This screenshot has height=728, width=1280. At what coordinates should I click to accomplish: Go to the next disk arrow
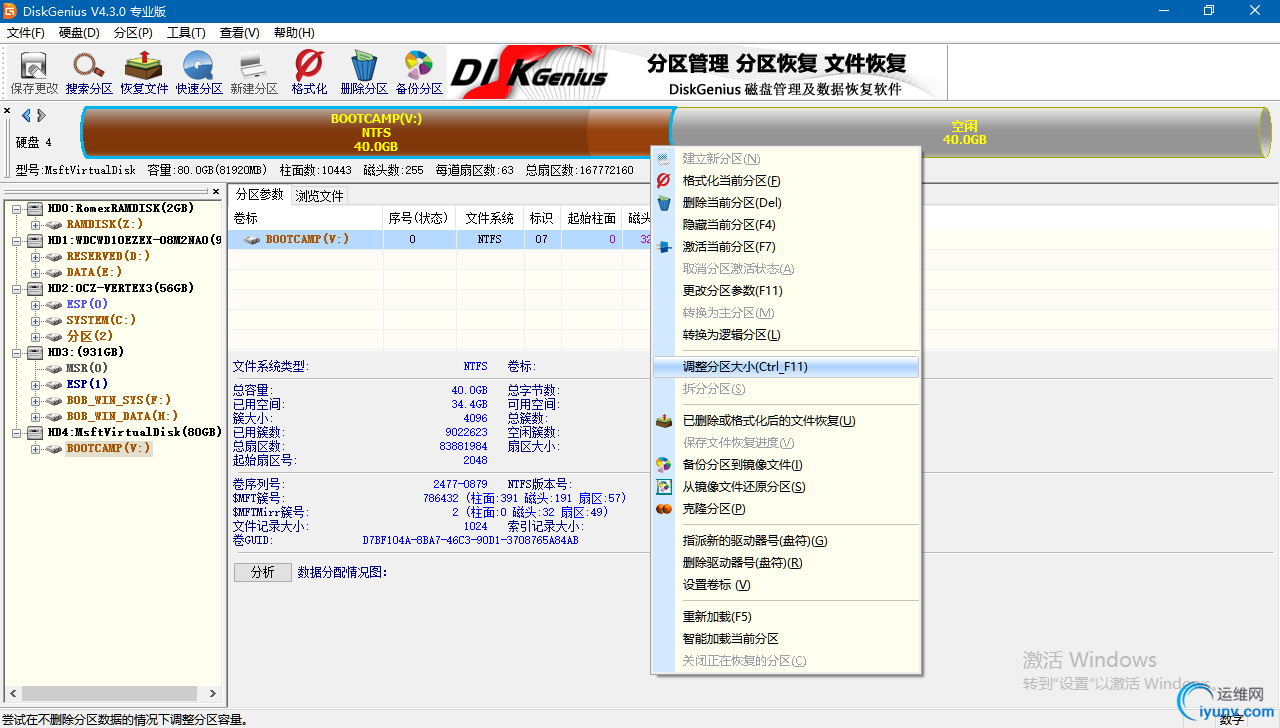click(x=41, y=115)
